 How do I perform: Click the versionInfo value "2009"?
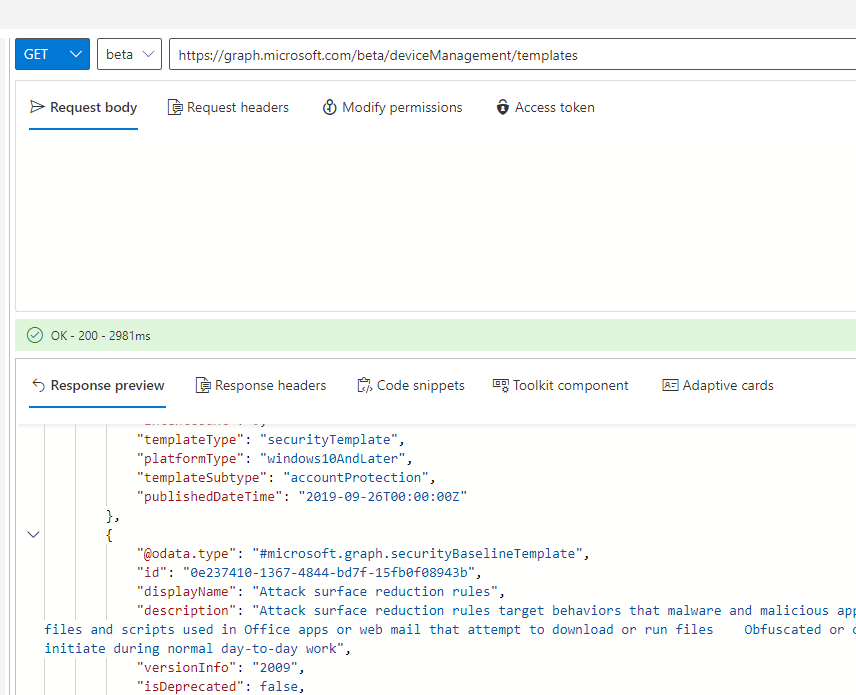pyautogui.click(x=275, y=668)
